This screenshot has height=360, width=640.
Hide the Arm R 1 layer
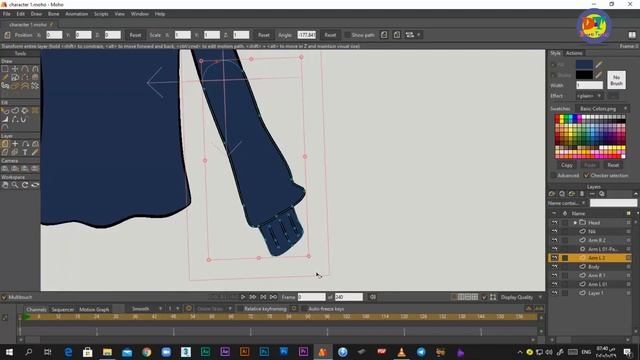(x=554, y=276)
